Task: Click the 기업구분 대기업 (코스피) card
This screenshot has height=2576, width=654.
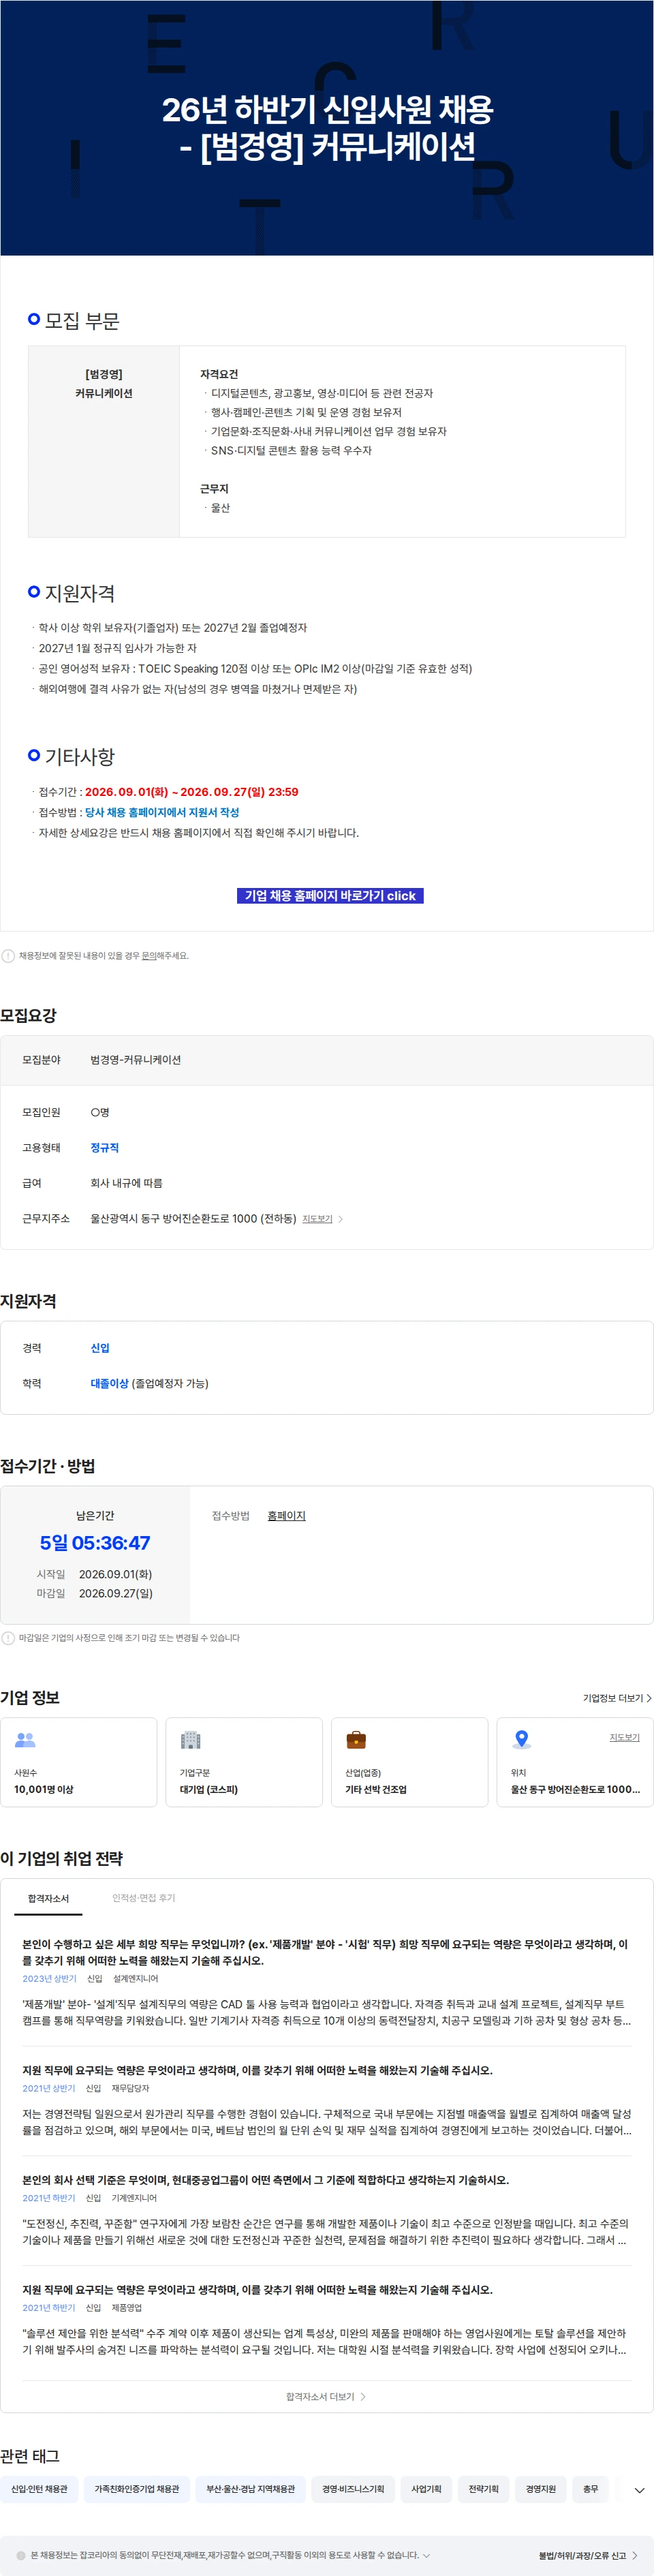Action: pos(244,1761)
